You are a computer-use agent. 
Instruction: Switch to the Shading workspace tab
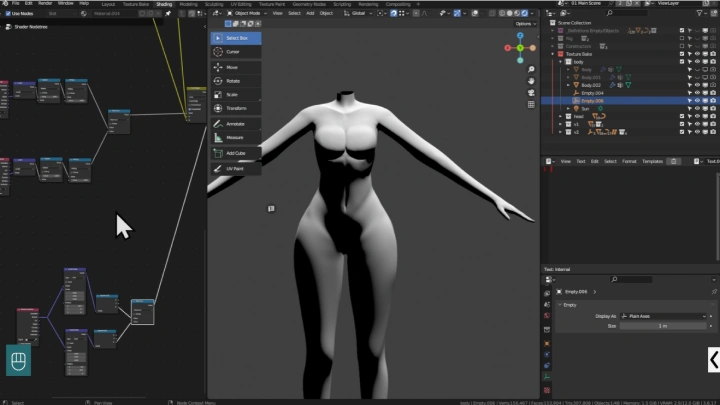[163, 4]
